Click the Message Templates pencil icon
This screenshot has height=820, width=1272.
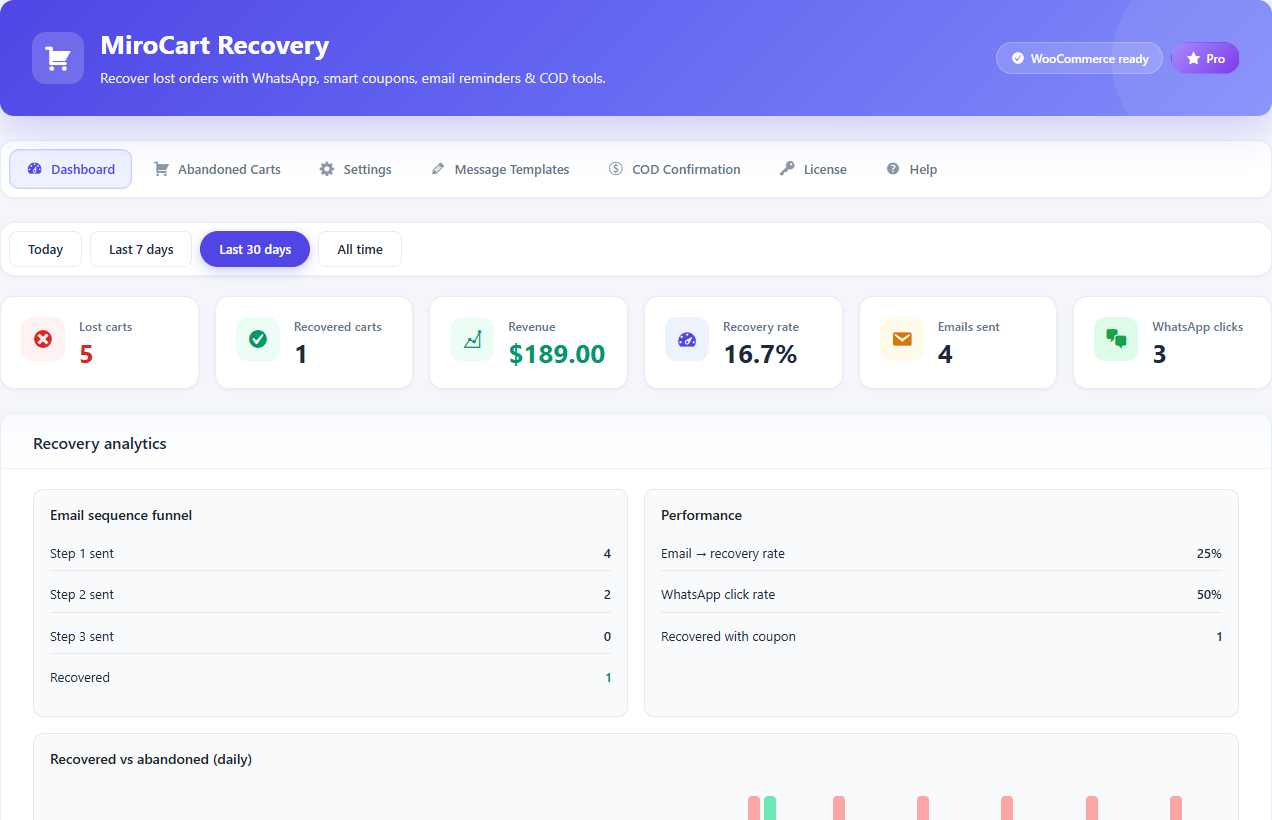438,169
